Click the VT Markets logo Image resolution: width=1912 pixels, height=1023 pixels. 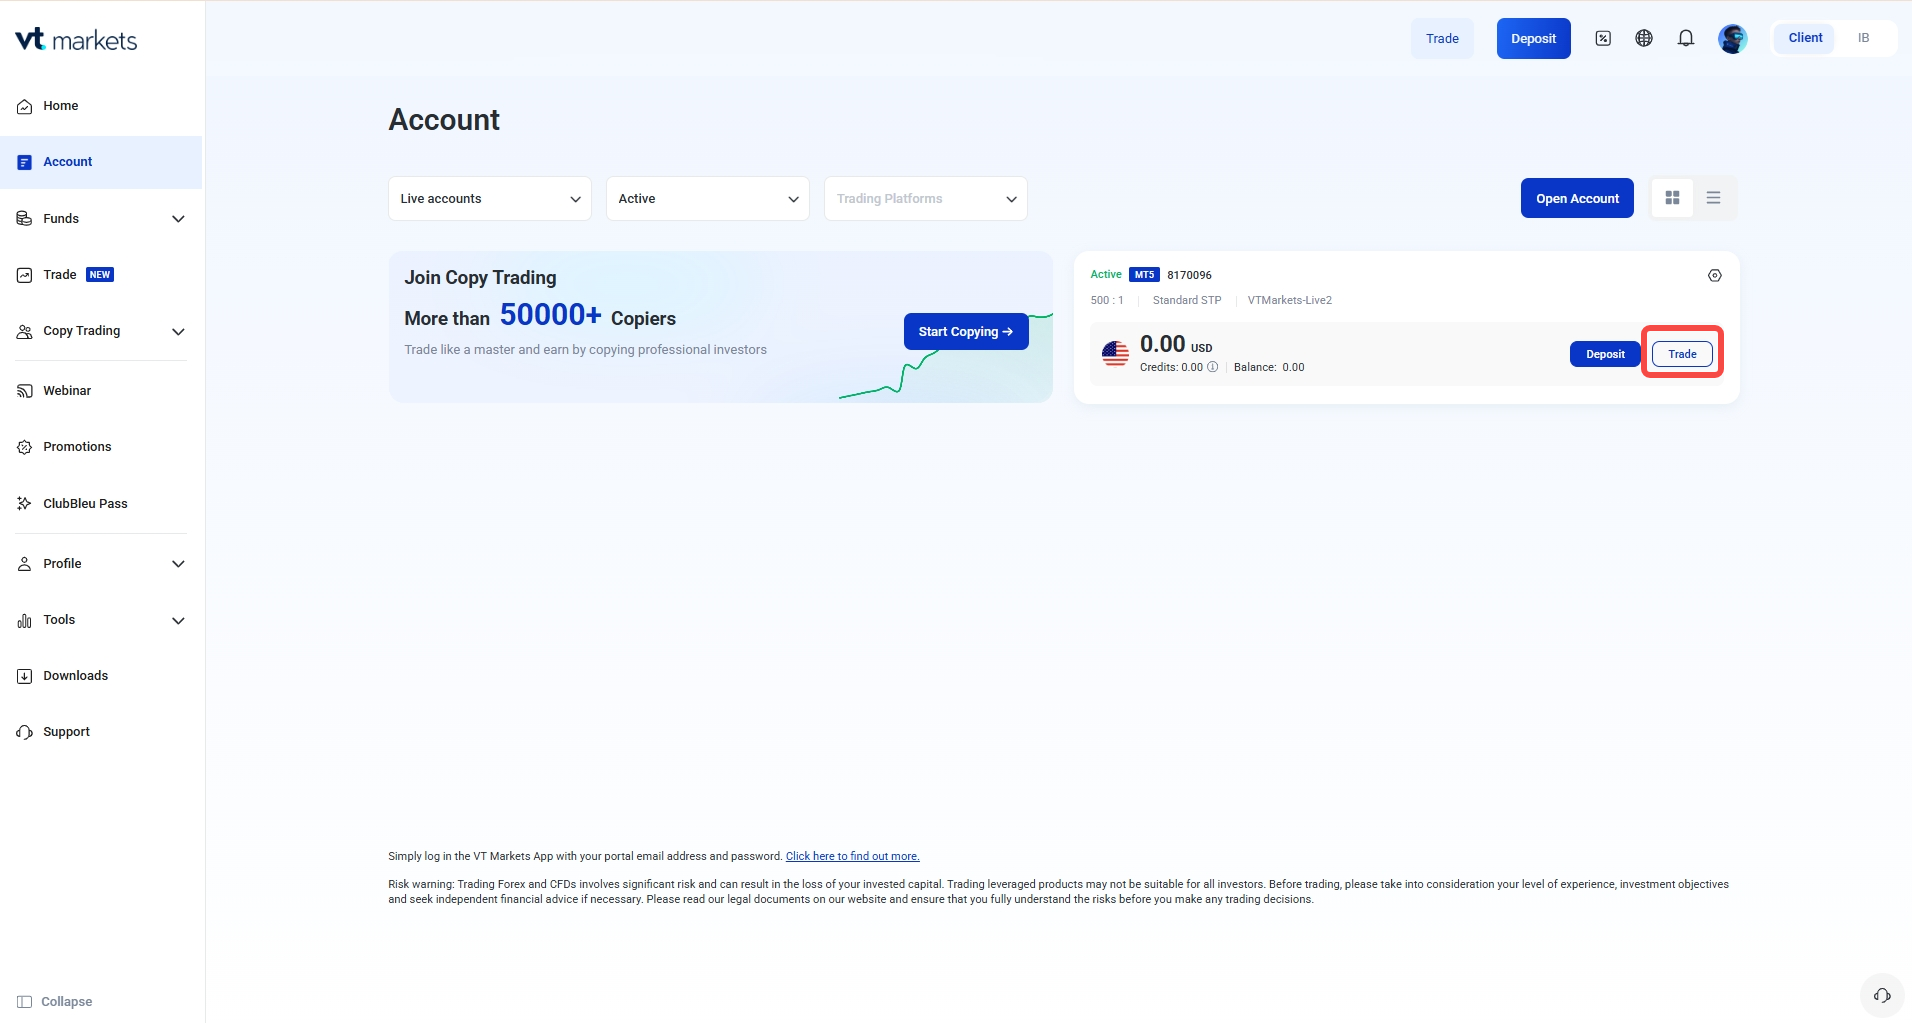[76, 40]
